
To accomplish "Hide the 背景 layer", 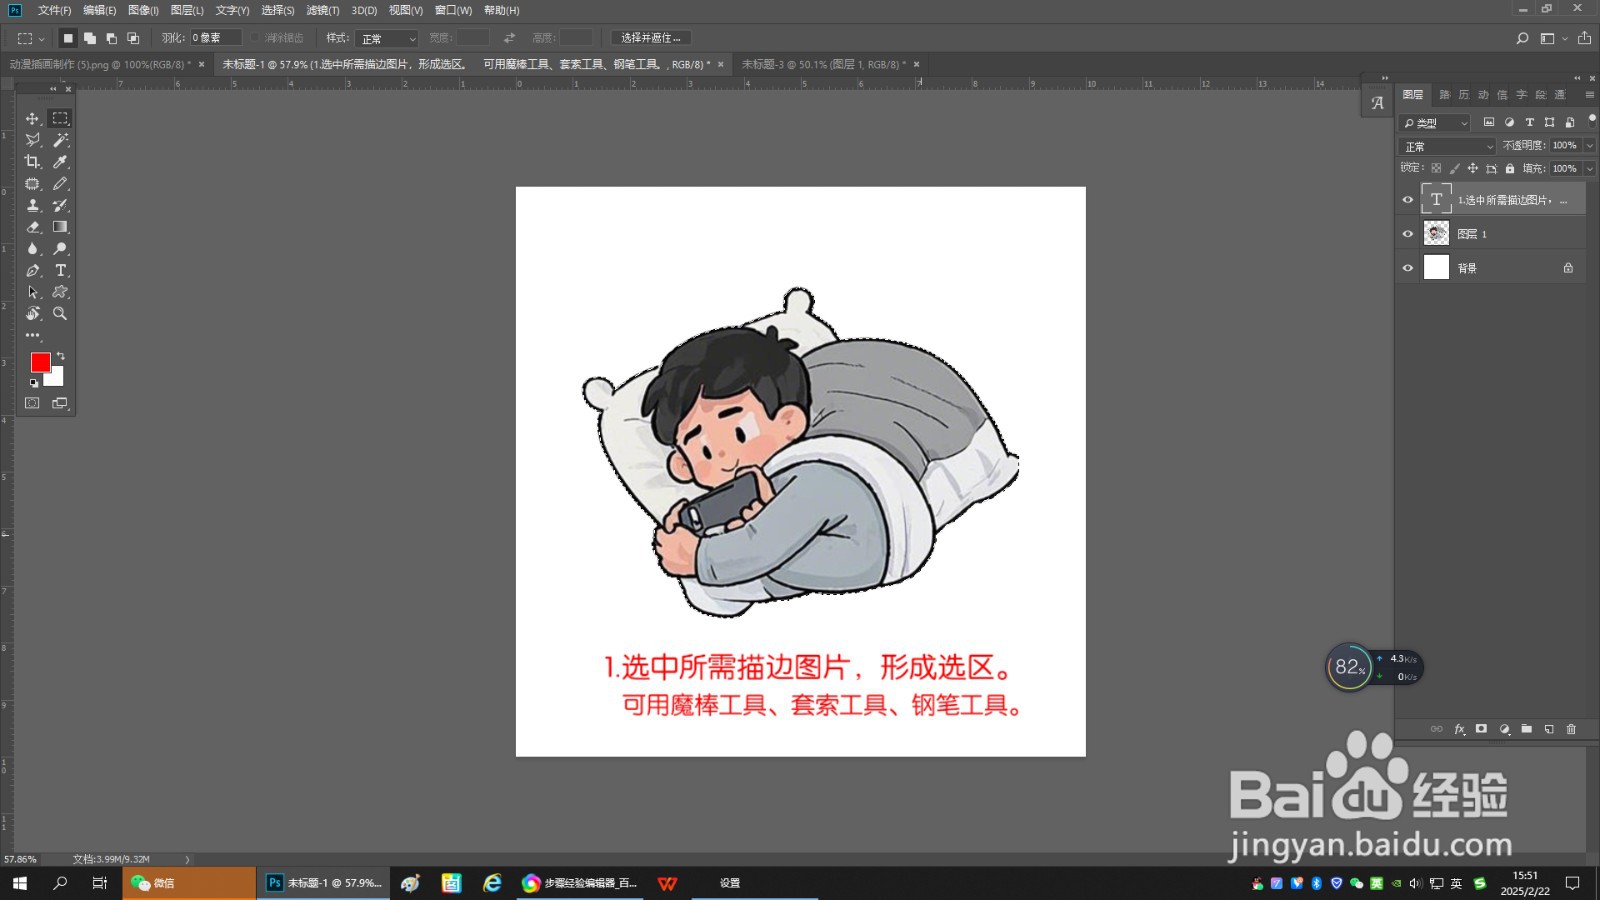I will [x=1408, y=267].
